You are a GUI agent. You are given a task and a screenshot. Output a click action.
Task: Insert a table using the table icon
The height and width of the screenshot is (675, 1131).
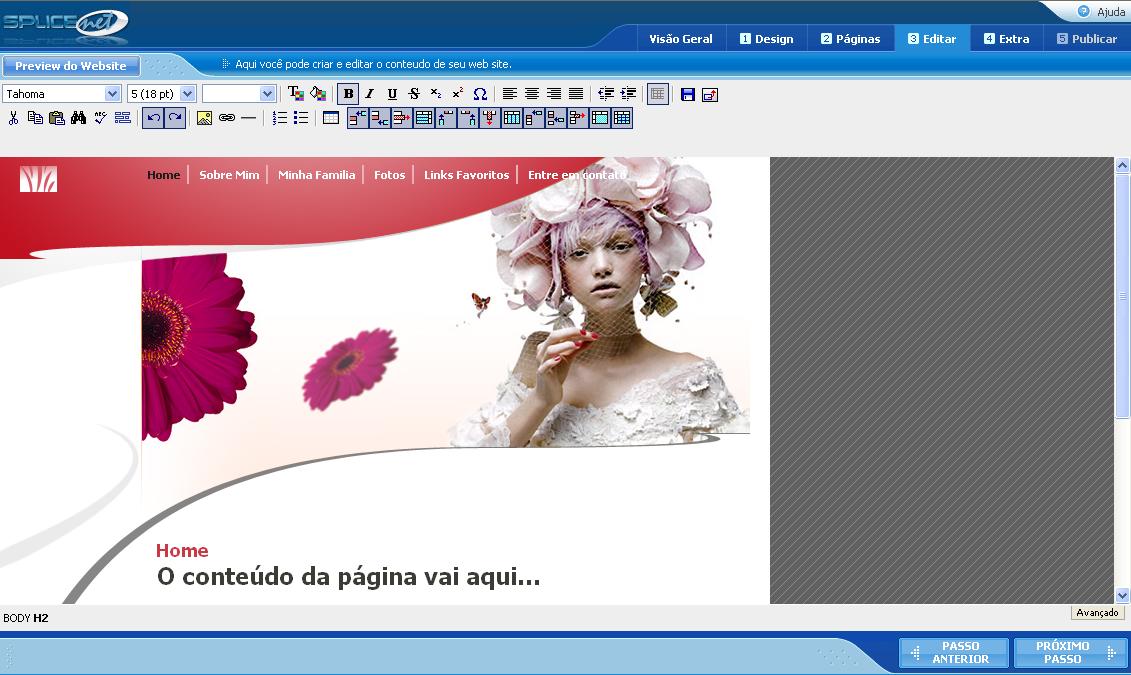(330, 118)
